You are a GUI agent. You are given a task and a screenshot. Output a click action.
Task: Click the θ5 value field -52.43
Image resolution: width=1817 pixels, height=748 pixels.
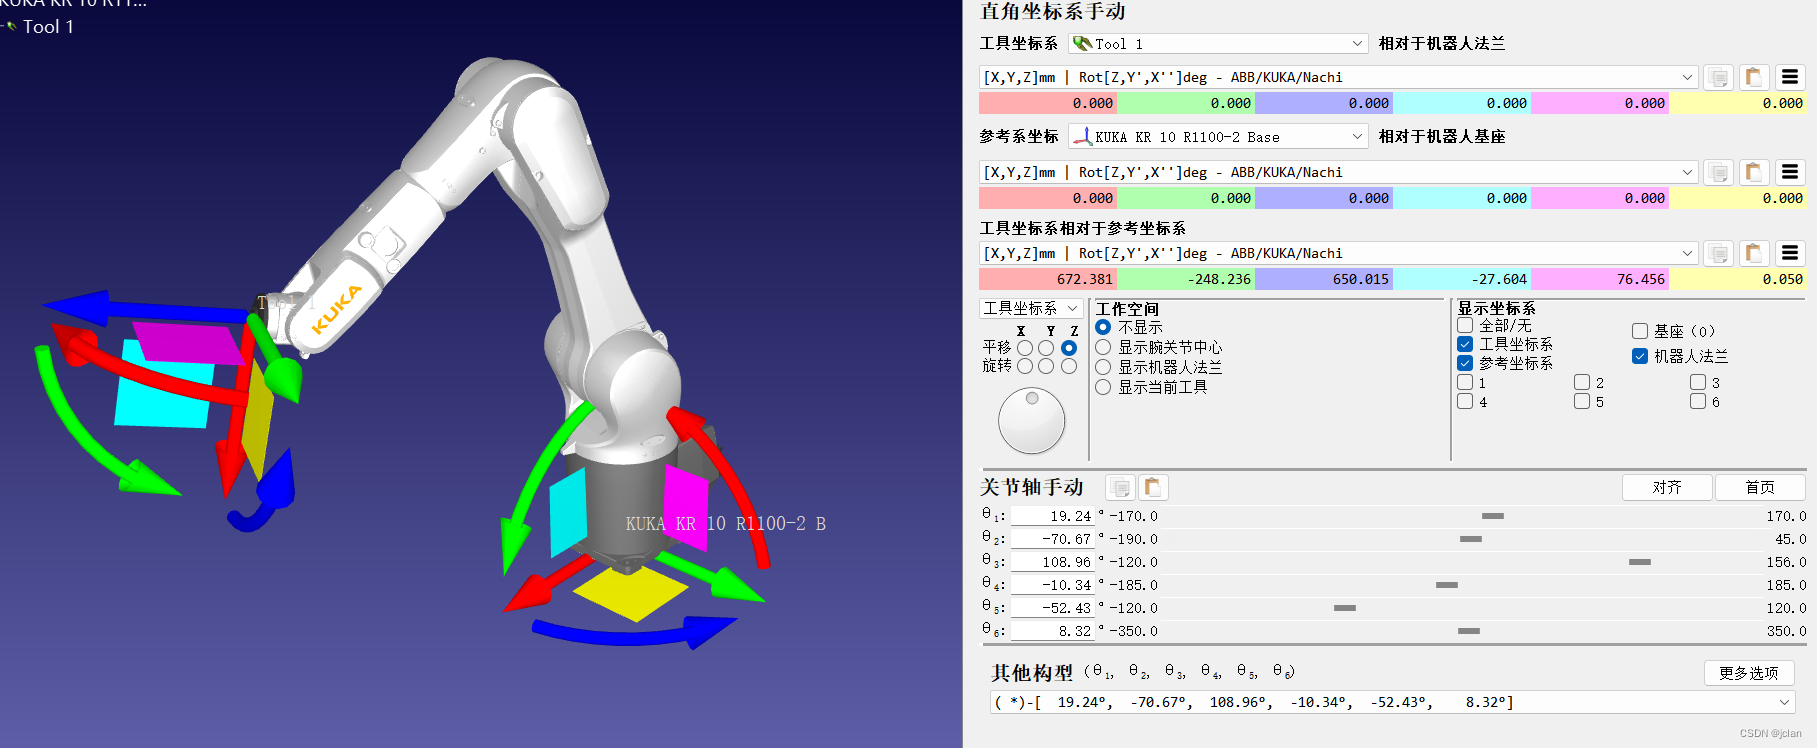tap(1053, 608)
